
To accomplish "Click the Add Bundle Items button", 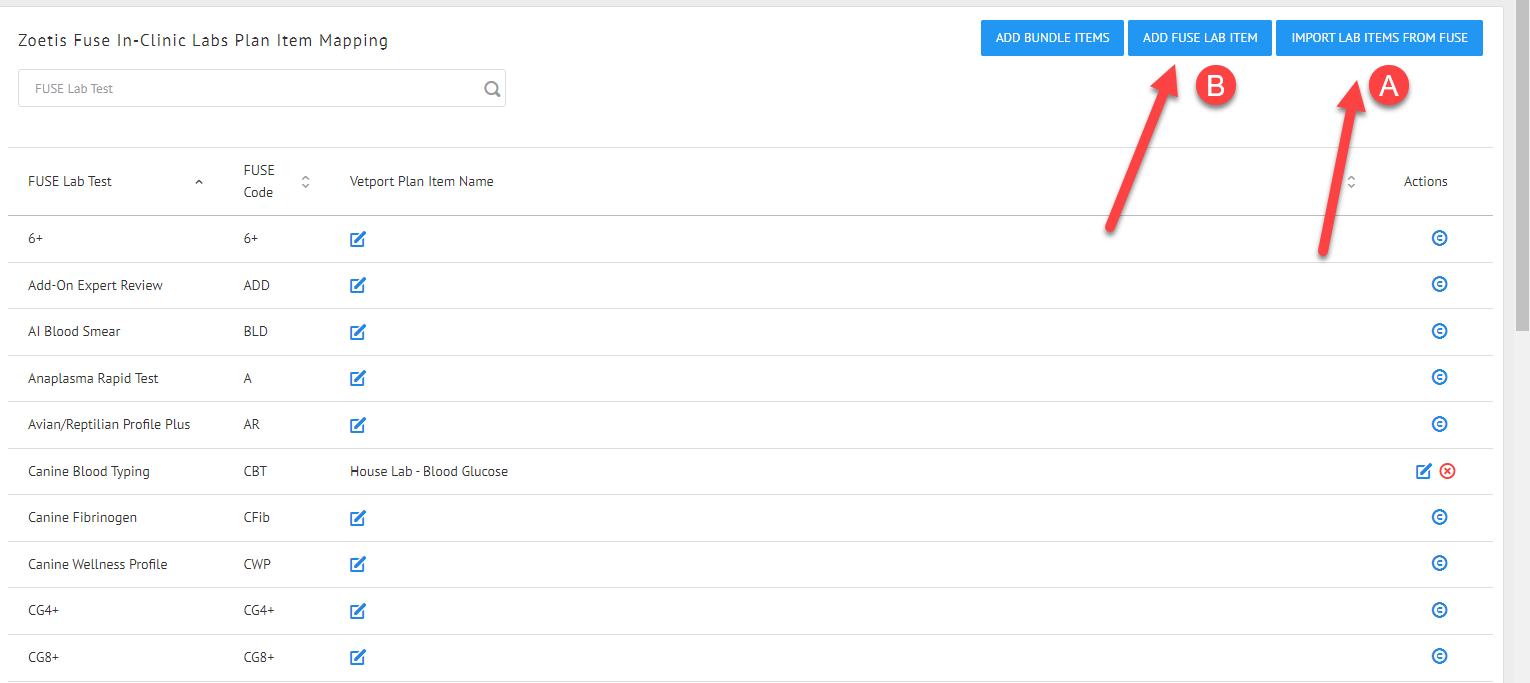I will click(x=1052, y=38).
